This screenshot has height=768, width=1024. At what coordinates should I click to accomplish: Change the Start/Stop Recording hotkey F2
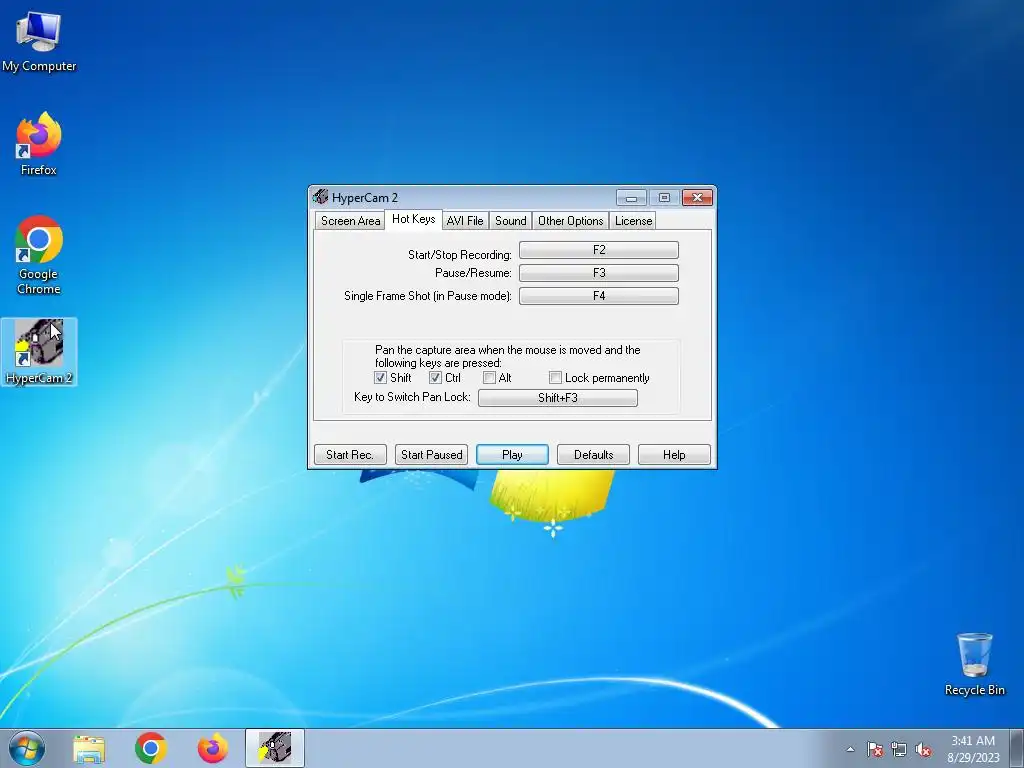click(x=599, y=250)
